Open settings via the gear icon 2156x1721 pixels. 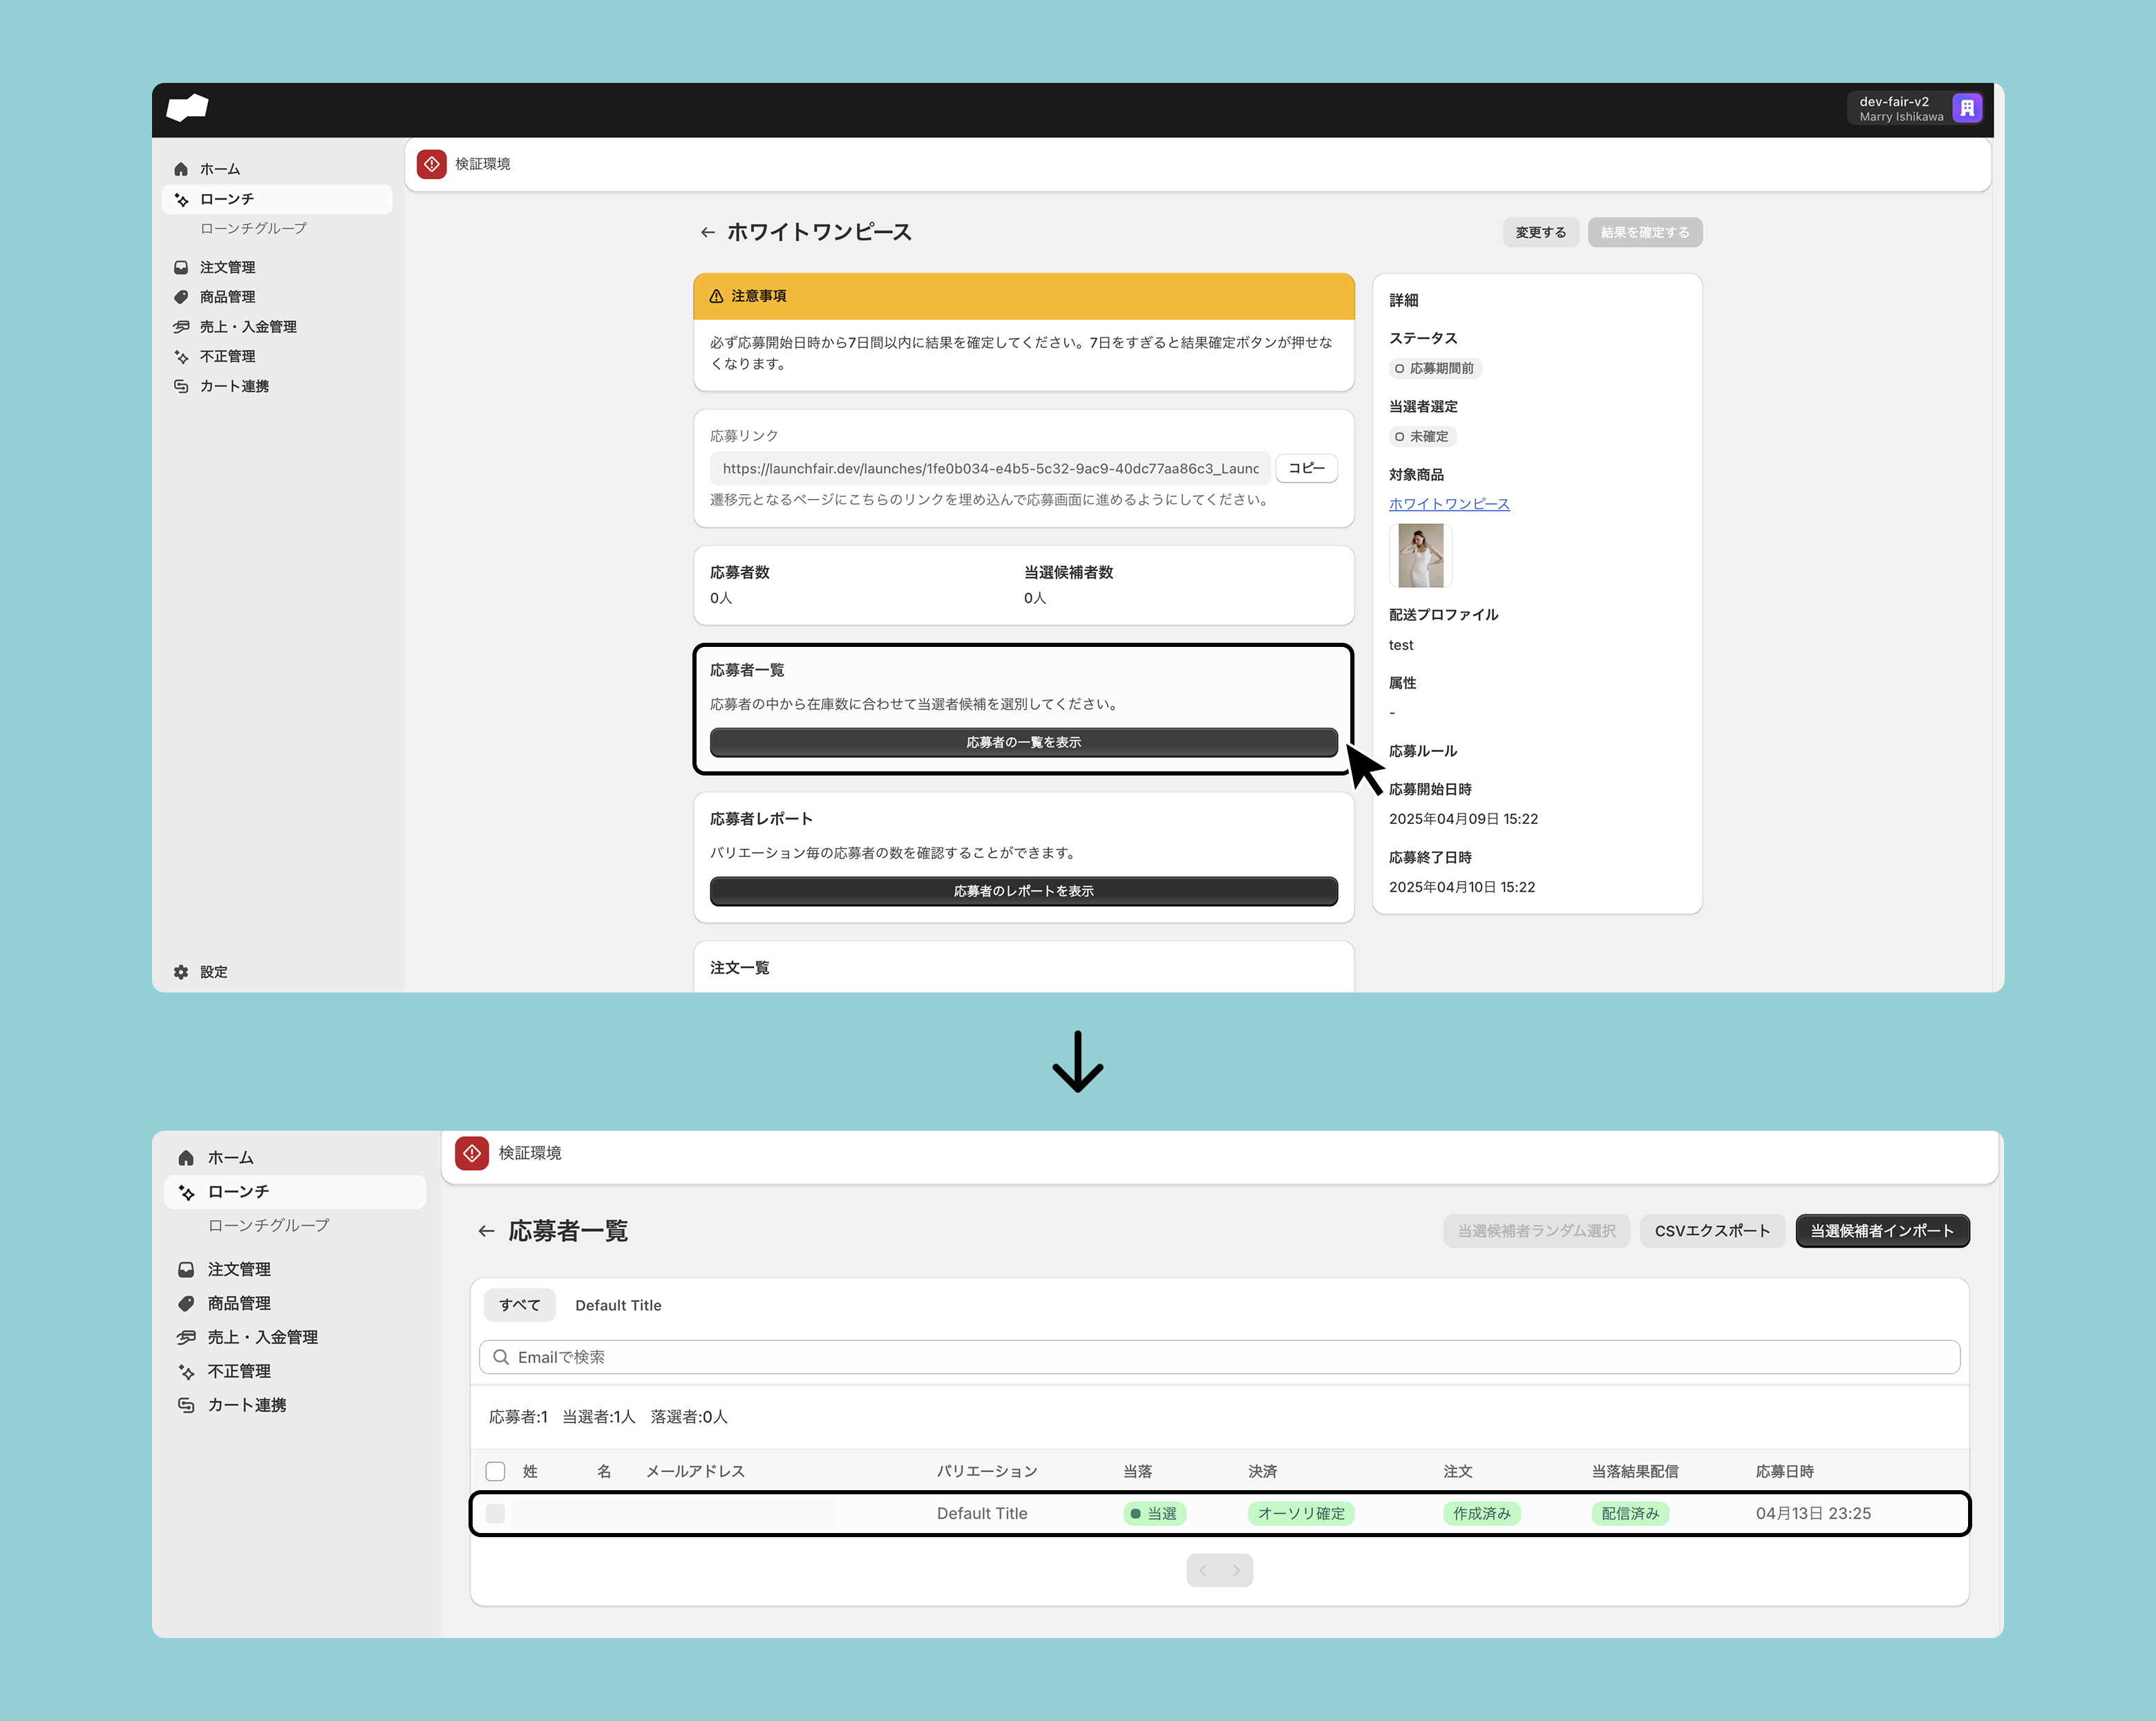point(181,972)
